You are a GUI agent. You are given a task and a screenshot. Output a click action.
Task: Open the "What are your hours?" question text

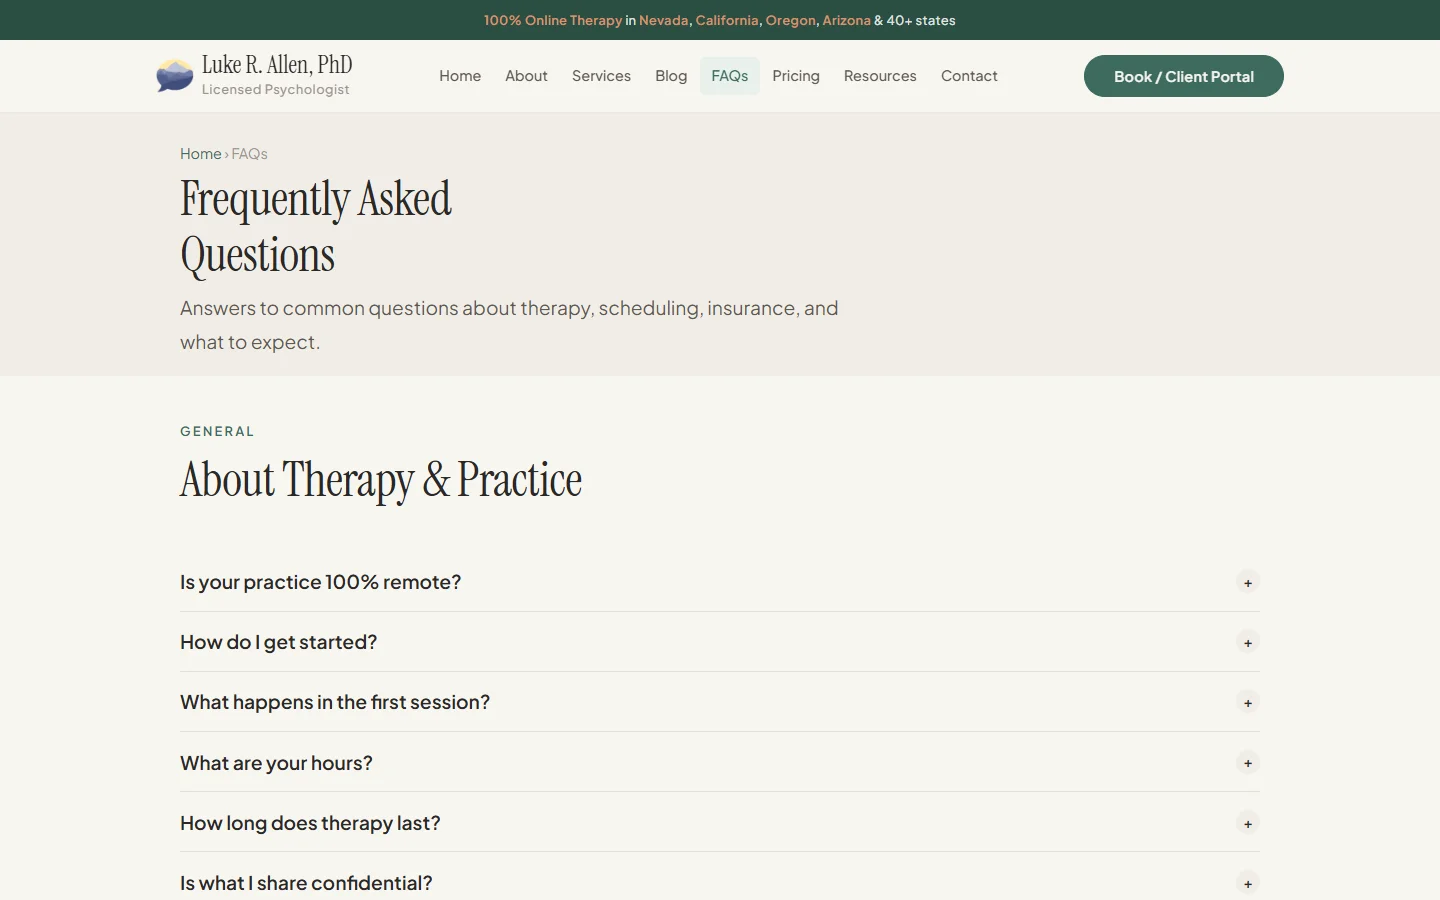click(276, 763)
